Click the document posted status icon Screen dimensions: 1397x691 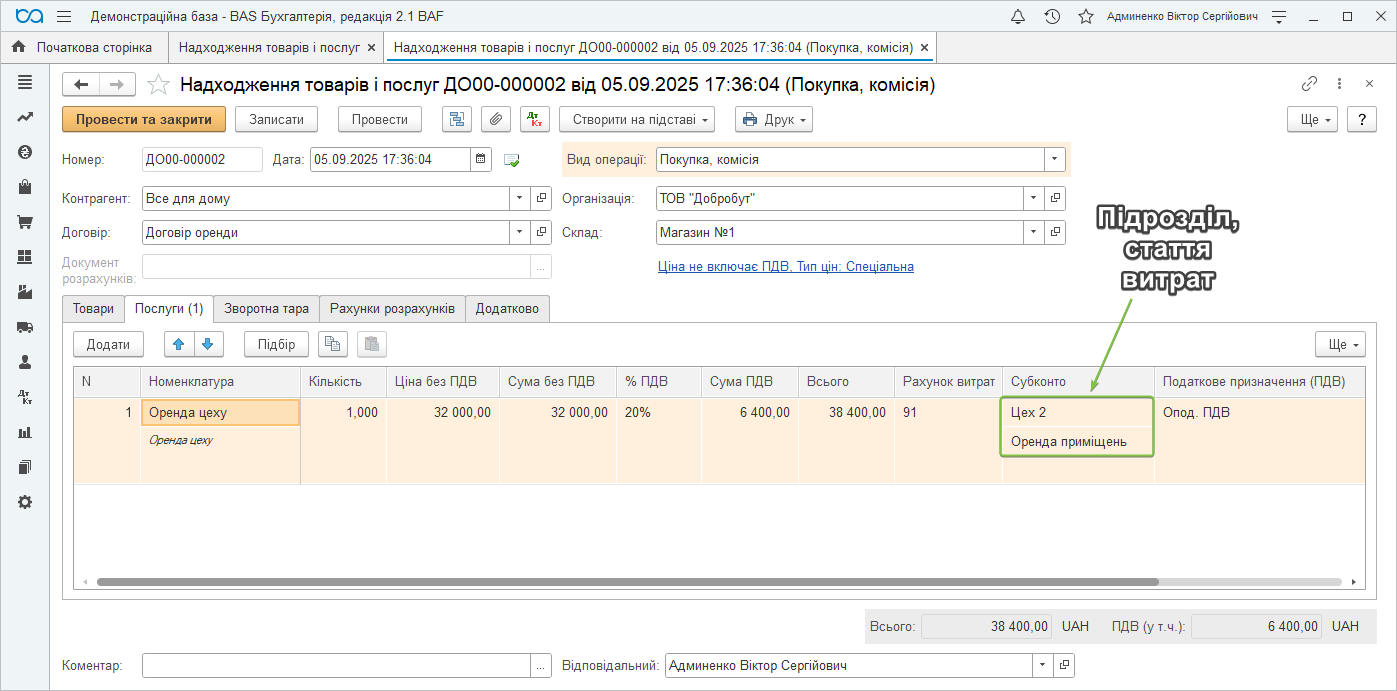point(512,160)
